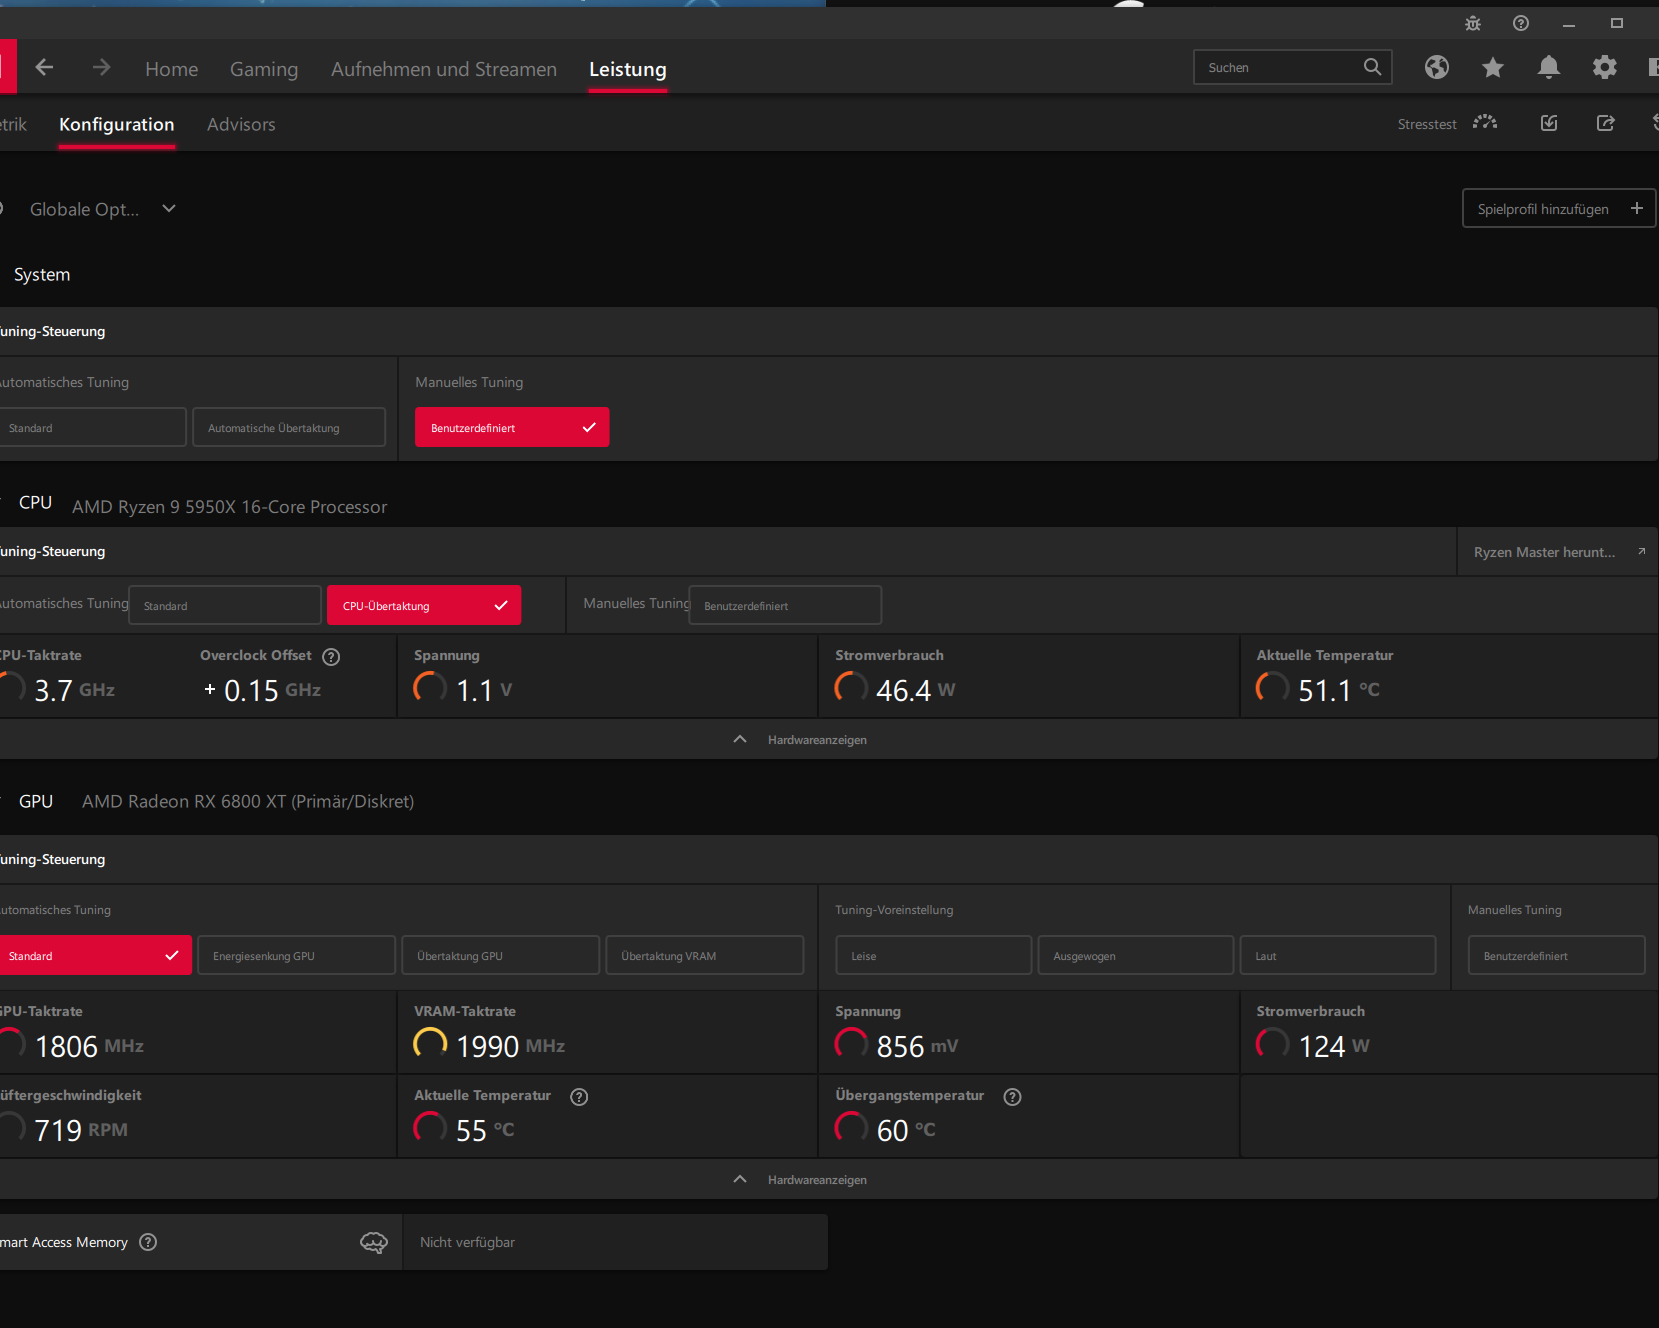The image size is (1659, 1328).
Task: Click the CPU Spannung gauge
Action: point(430,687)
